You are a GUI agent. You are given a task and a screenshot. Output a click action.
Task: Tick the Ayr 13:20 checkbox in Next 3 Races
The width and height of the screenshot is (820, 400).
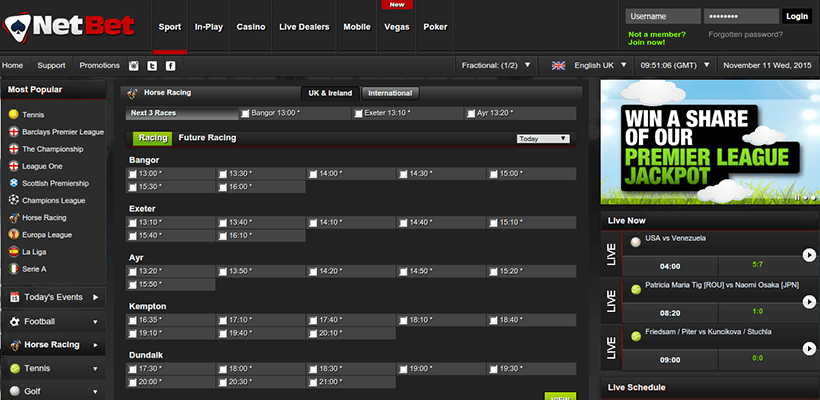point(471,113)
